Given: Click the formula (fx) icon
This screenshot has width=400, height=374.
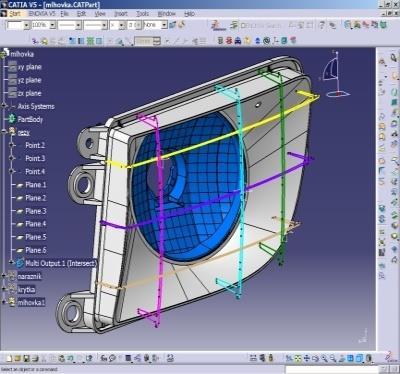Looking at the screenshot, I should tap(104, 359).
